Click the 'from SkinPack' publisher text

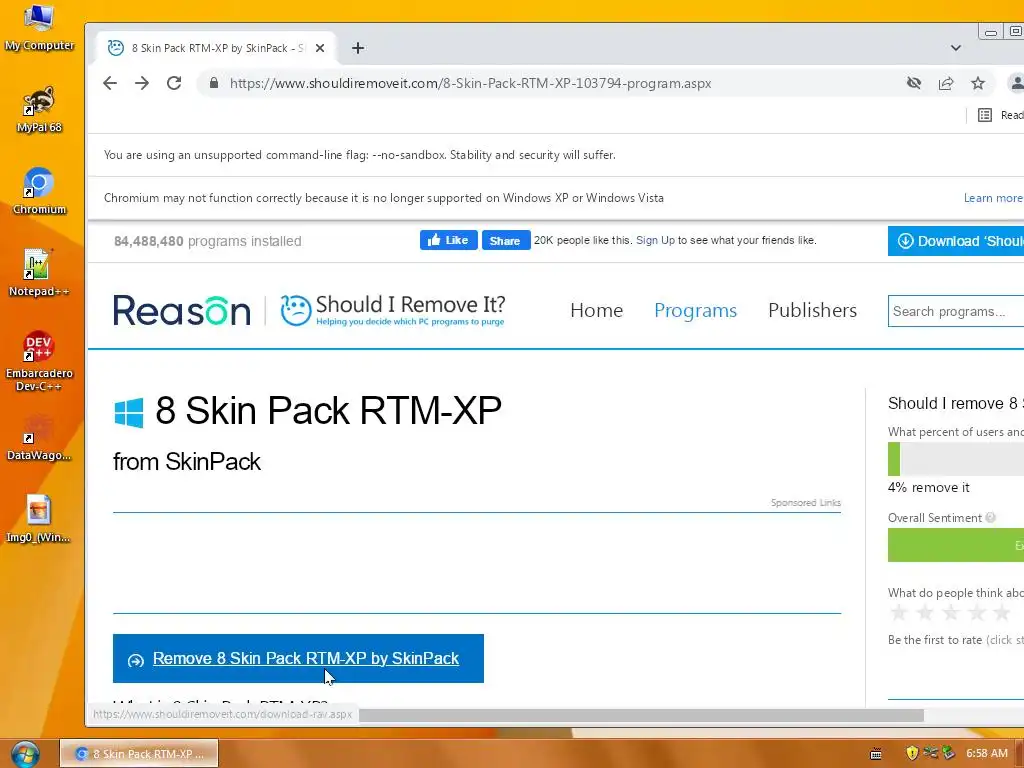[187, 462]
